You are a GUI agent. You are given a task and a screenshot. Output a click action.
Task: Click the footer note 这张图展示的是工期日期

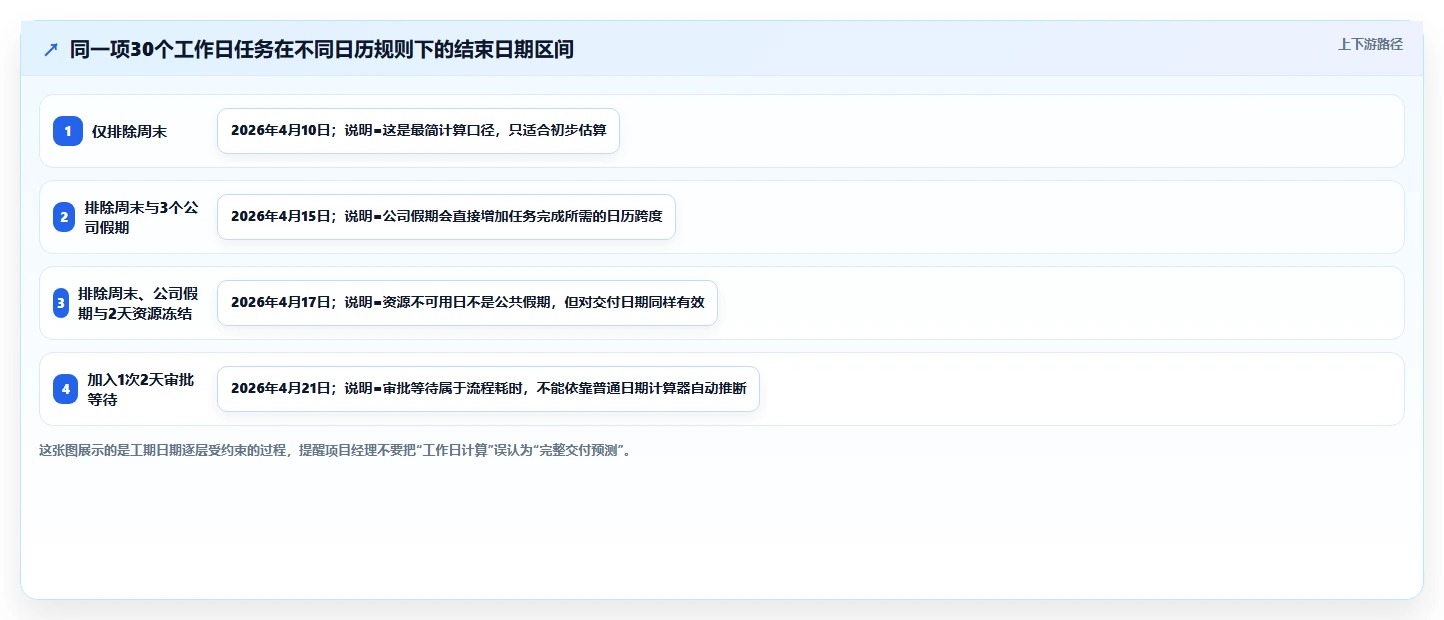pyautogui.click(x=336, y=450)
